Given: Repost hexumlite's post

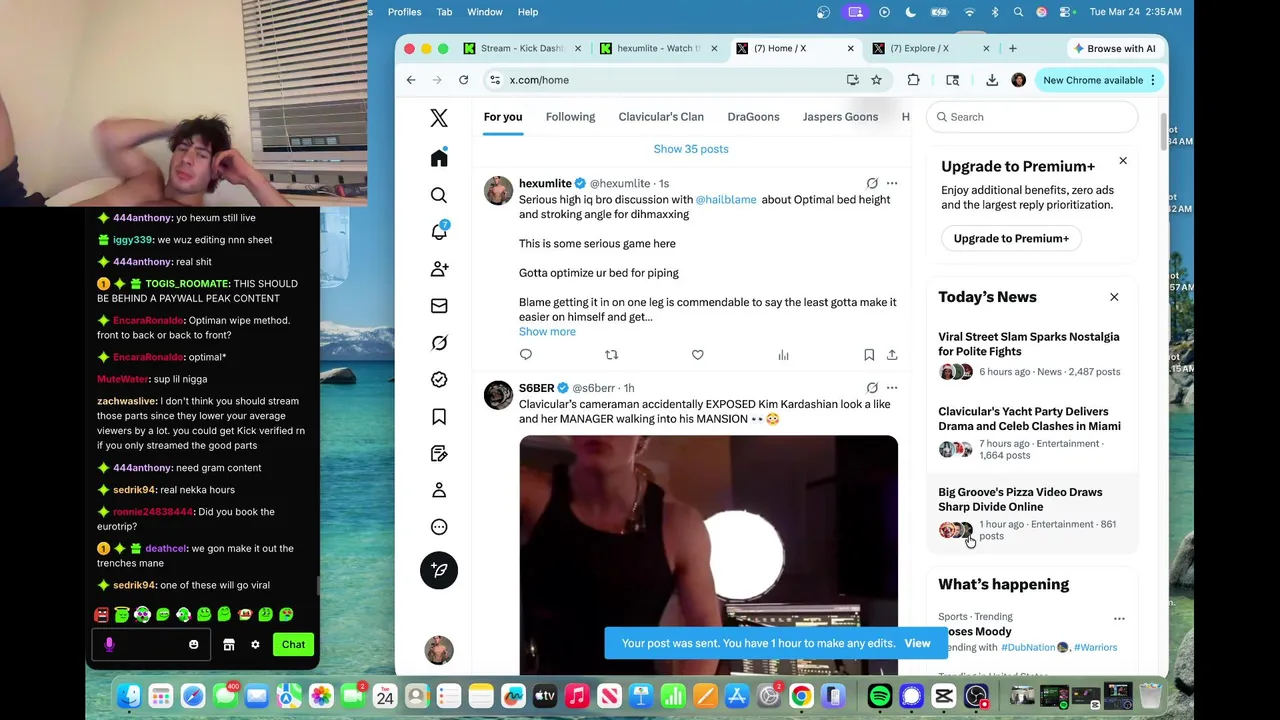Looking at the screenshot, I should point(612,354).
